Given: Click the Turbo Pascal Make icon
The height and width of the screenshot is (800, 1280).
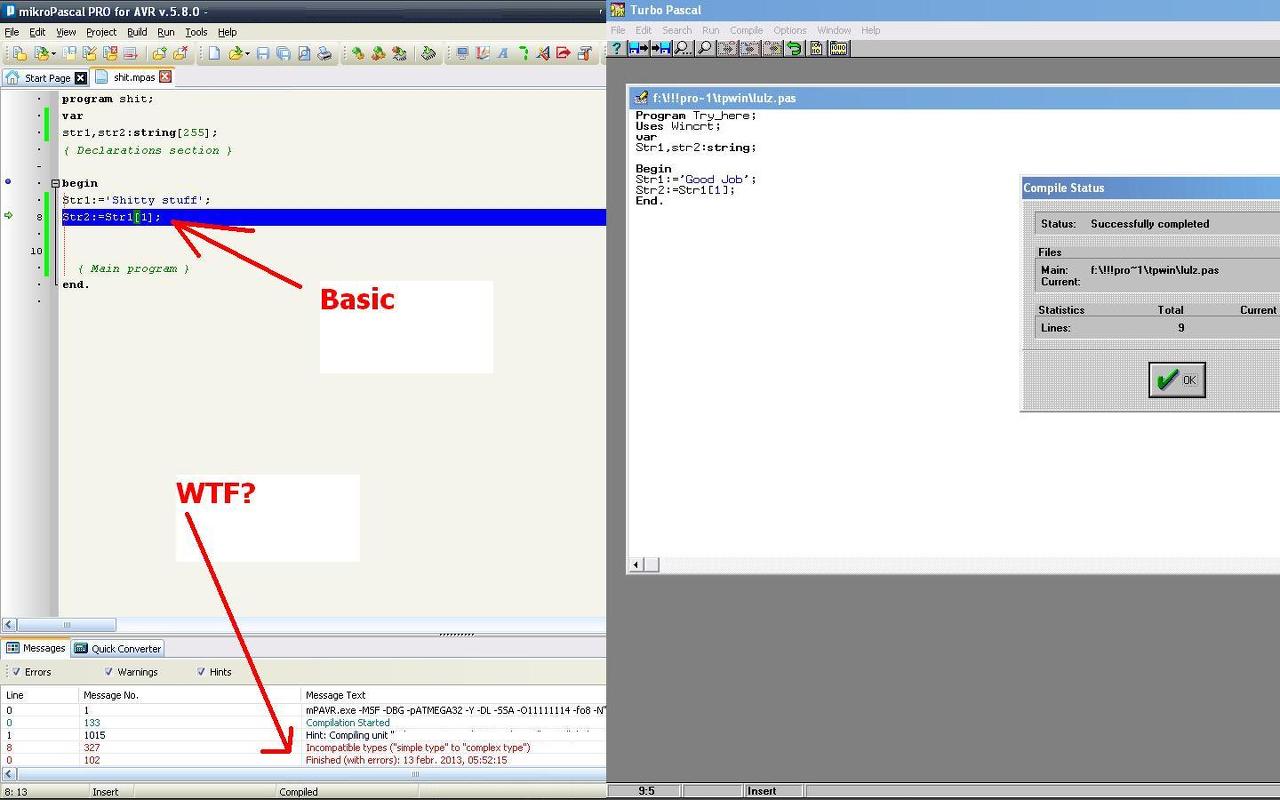Looking at the screenshot, I should [838, 48].
